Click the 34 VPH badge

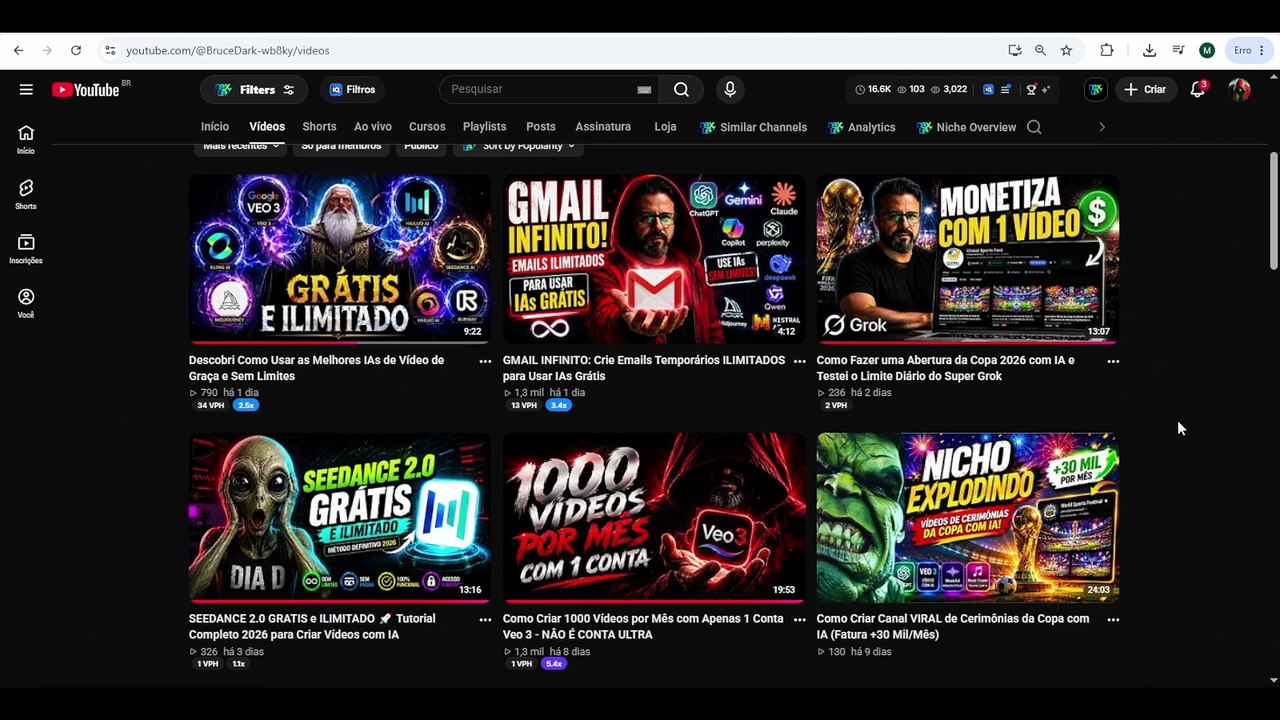(211, 406)
